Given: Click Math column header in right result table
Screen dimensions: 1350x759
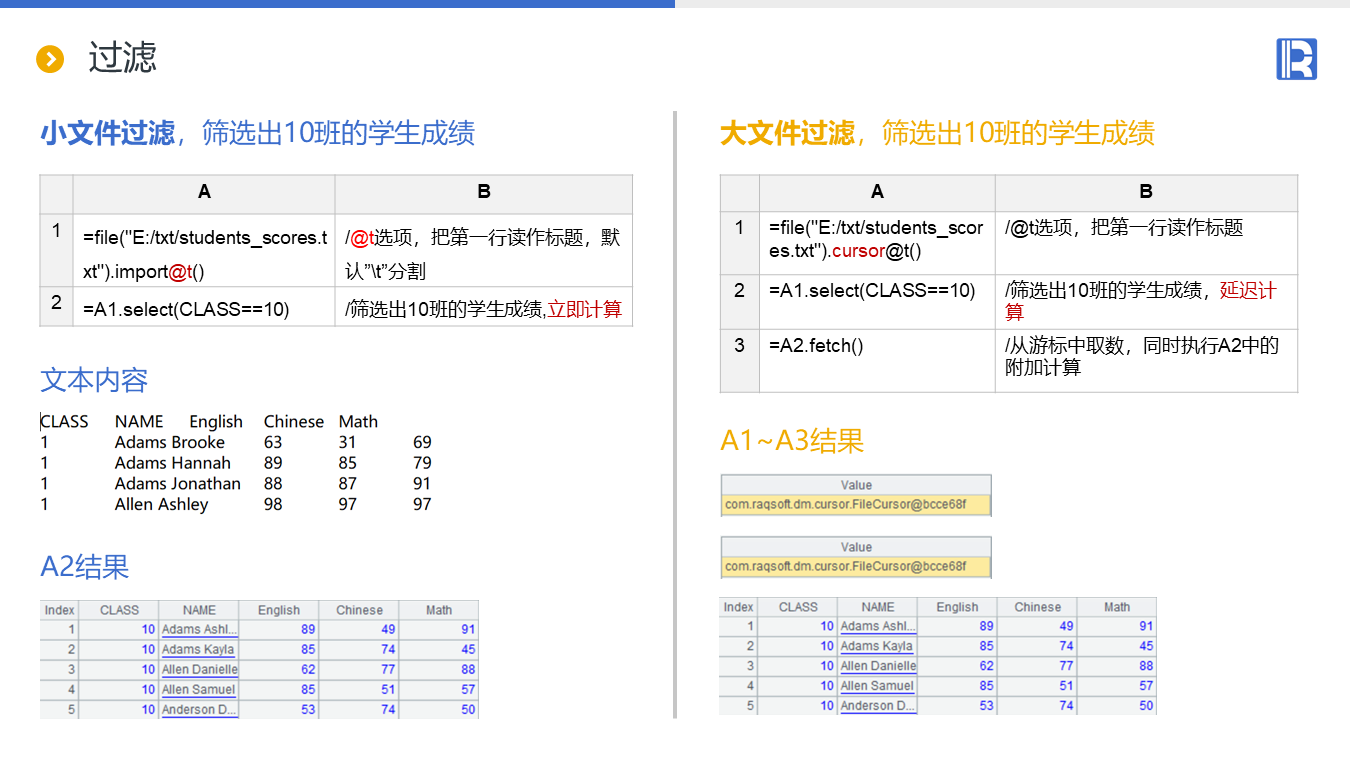Looking at the screenshot, I should 1116,607.
